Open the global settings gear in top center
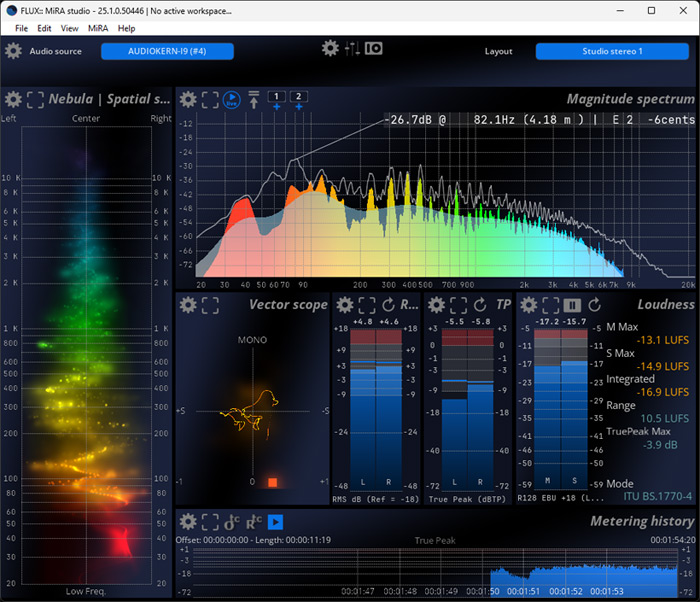Viewport: 700px width, 602px height. coord(330,48)
